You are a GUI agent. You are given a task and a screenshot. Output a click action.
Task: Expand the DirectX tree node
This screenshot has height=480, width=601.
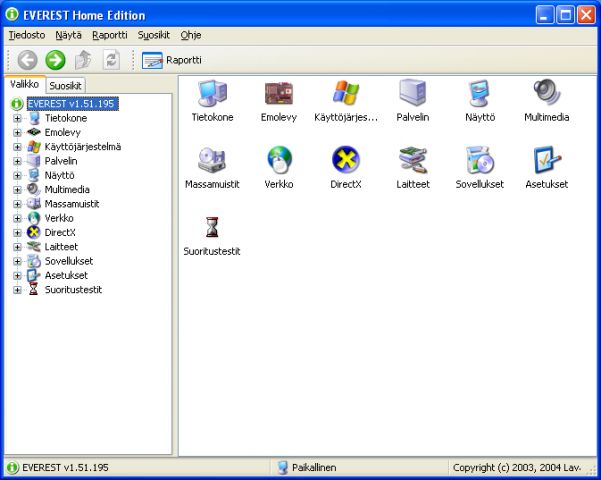click(x=17, y=233)
